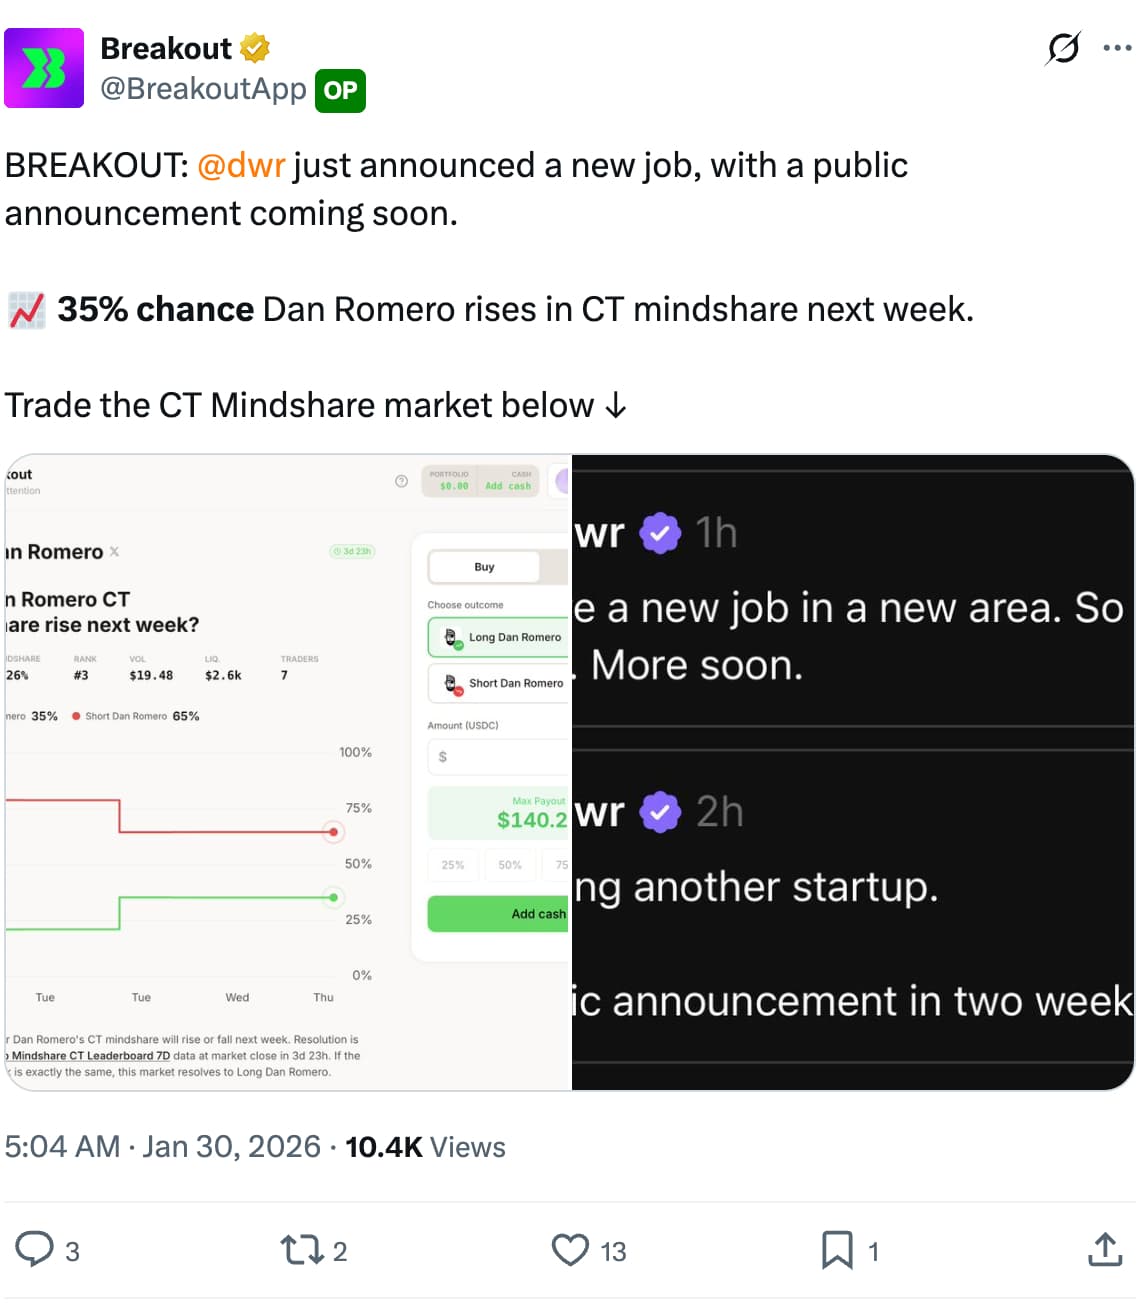The height and width of the screenshot is (1303, 1140).
Task: Reply to the Breakout tweet
Action: tap(38, 1249)
